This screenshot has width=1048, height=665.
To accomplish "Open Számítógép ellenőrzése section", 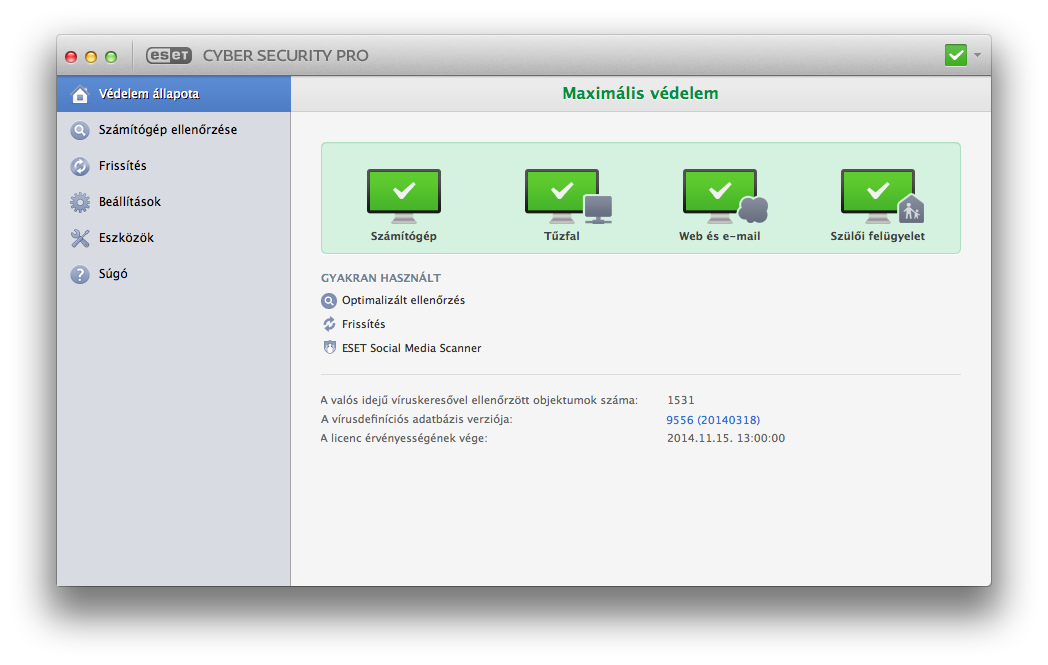I will [x=174, y=130].
